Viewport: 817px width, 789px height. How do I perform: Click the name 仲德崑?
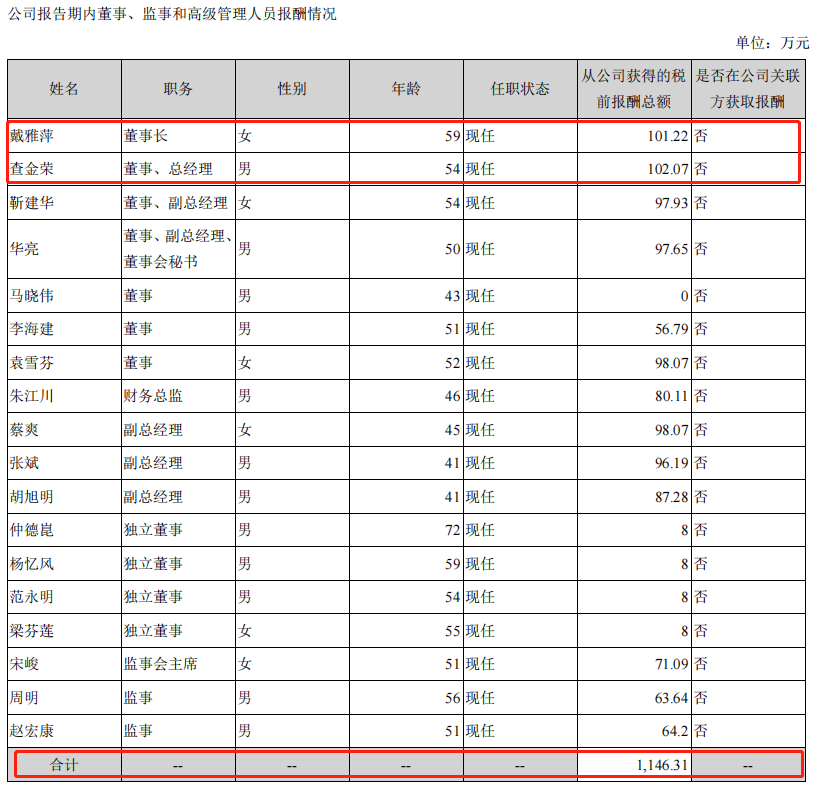(31, 530)
